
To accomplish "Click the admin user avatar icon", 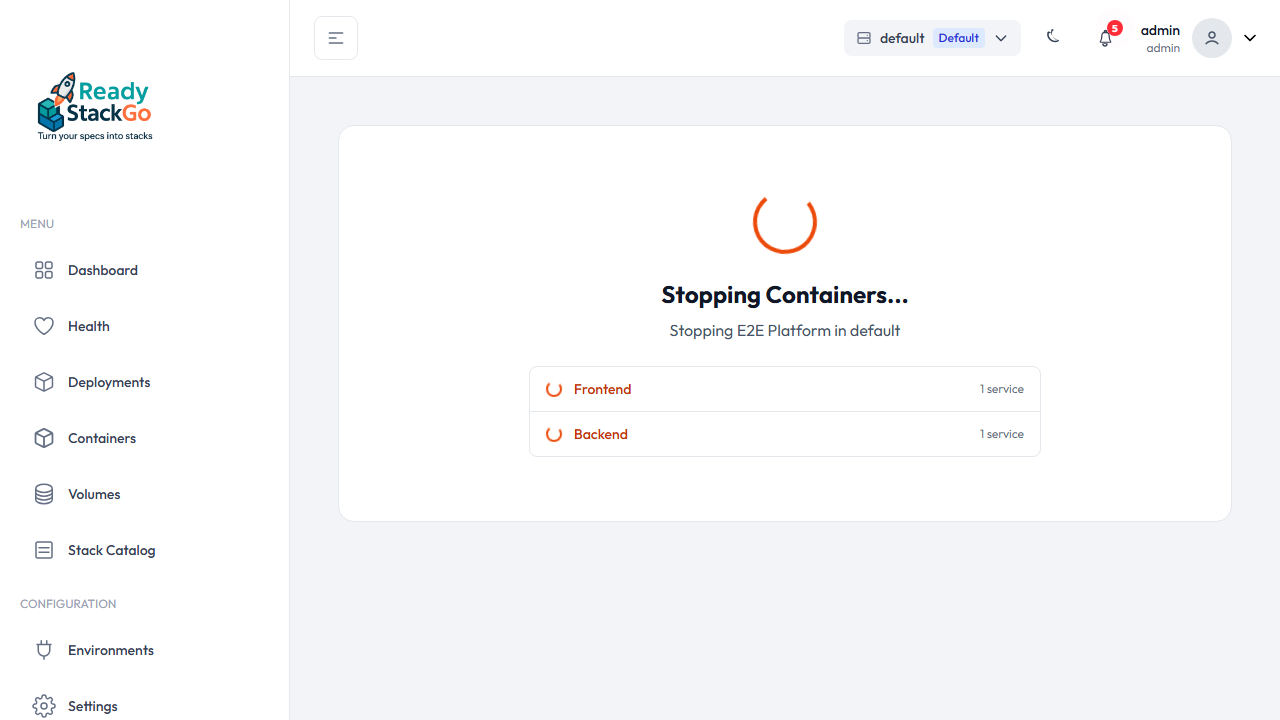I will [1211, 38].
